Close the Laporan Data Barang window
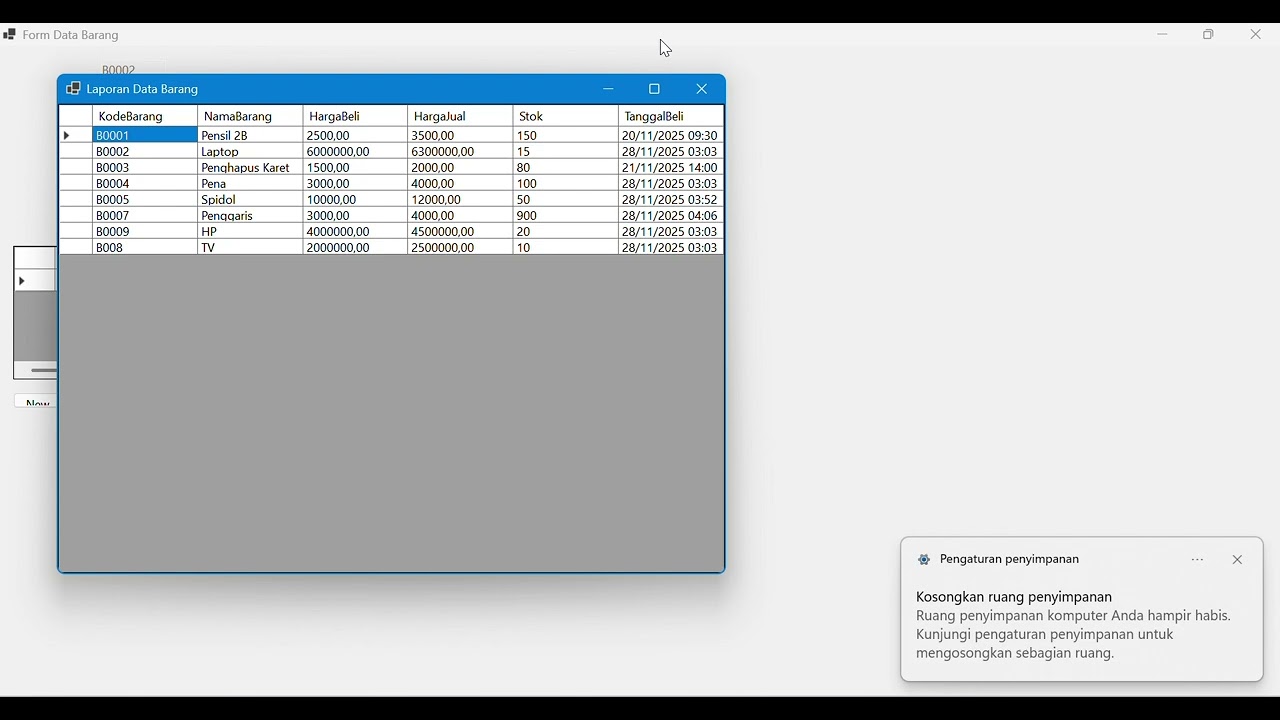Image resolution: width=1280 pixels, height=720 pixels. tap(702, 89)
